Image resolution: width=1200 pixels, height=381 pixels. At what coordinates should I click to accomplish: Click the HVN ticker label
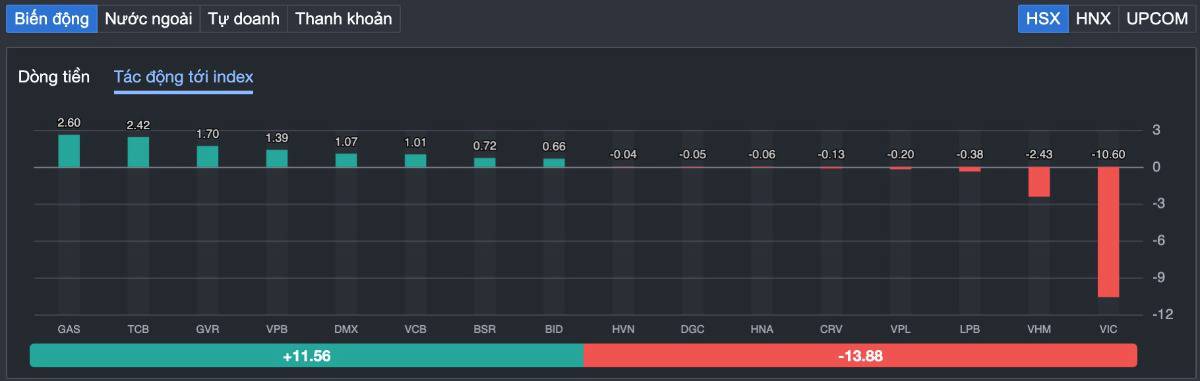tap(624, 329)
